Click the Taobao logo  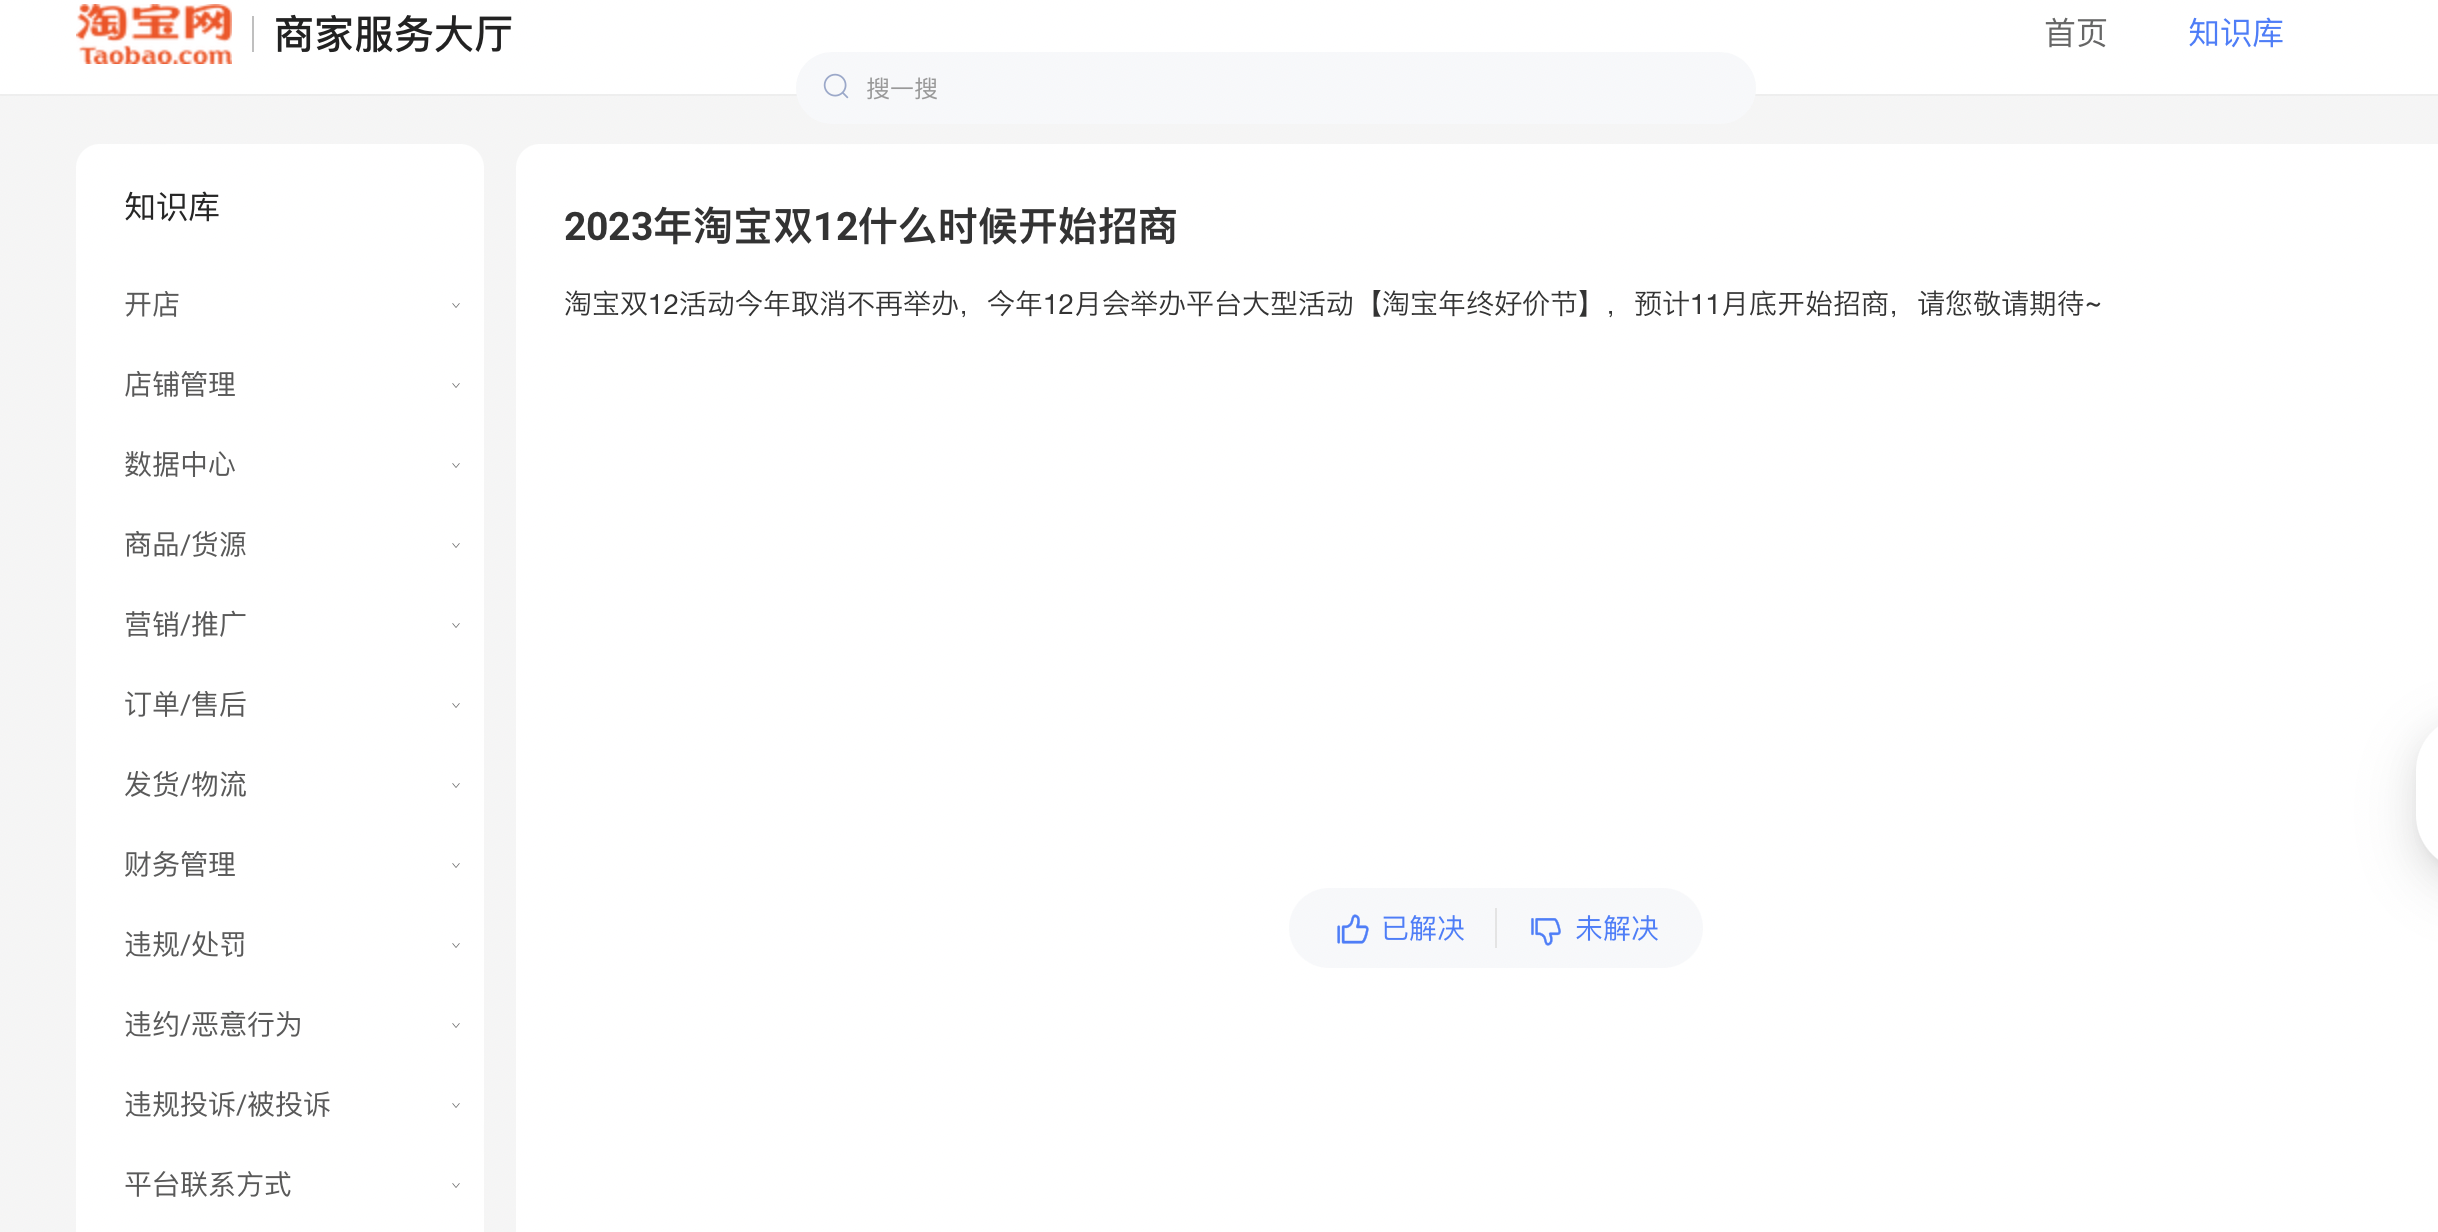[x=154, y=35]
